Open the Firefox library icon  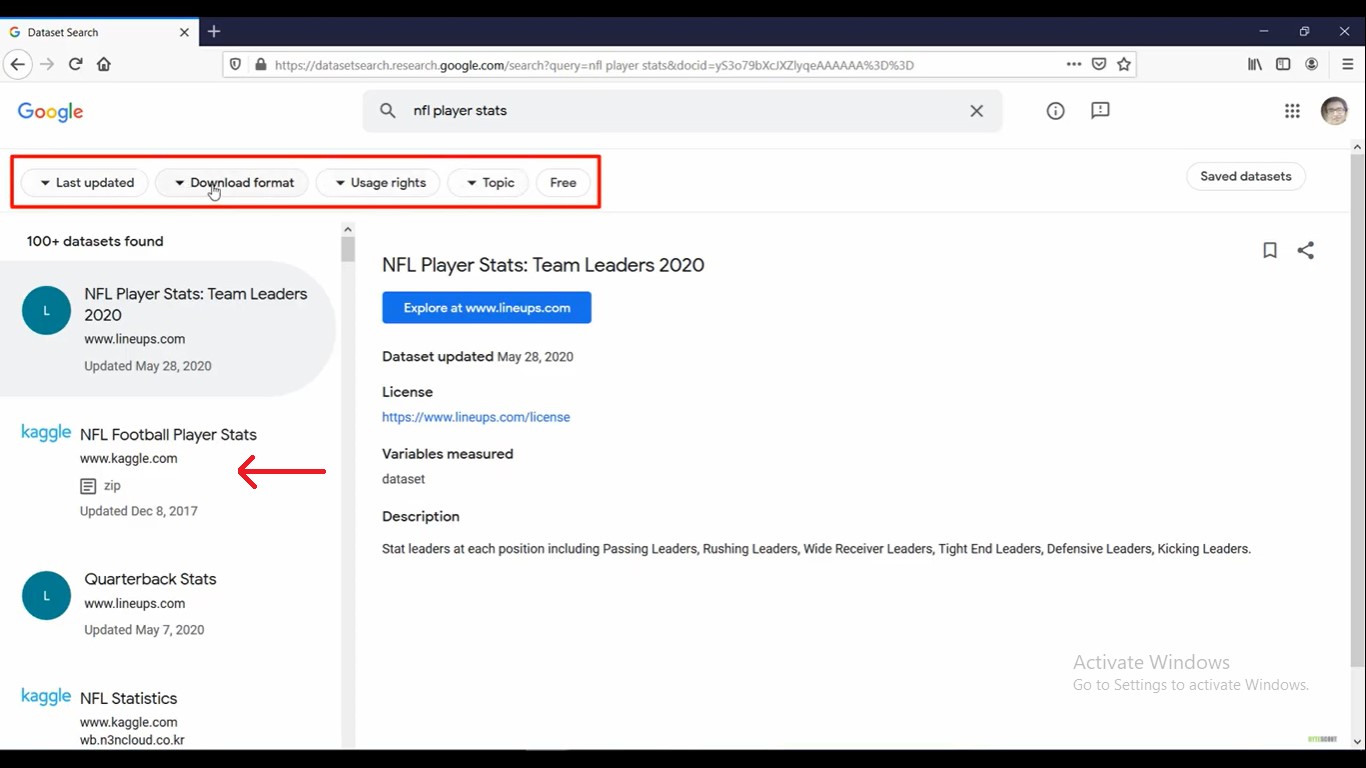pyautogui.click(x=1254, y=64)
